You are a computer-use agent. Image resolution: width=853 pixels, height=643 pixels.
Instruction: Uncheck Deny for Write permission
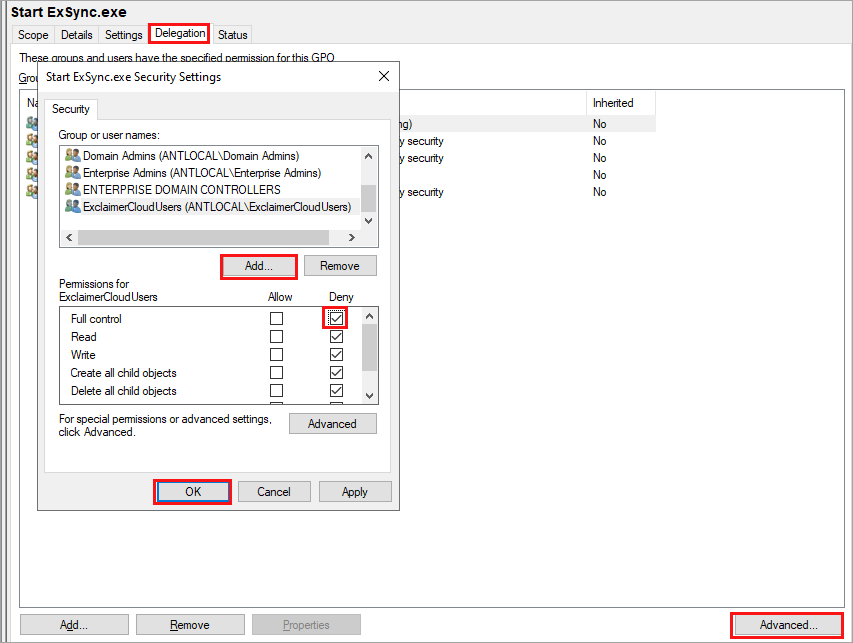336,355
